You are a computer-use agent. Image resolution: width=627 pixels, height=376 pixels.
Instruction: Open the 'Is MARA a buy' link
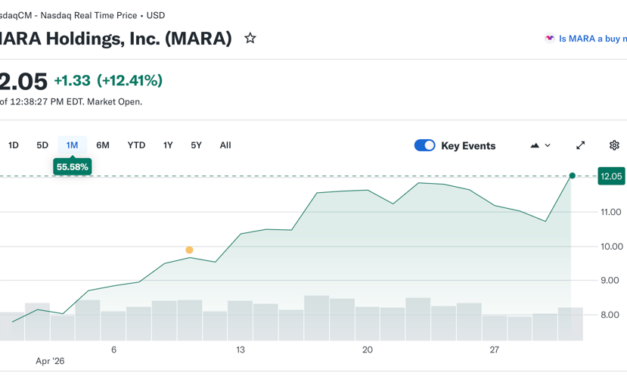pos(593,38)
